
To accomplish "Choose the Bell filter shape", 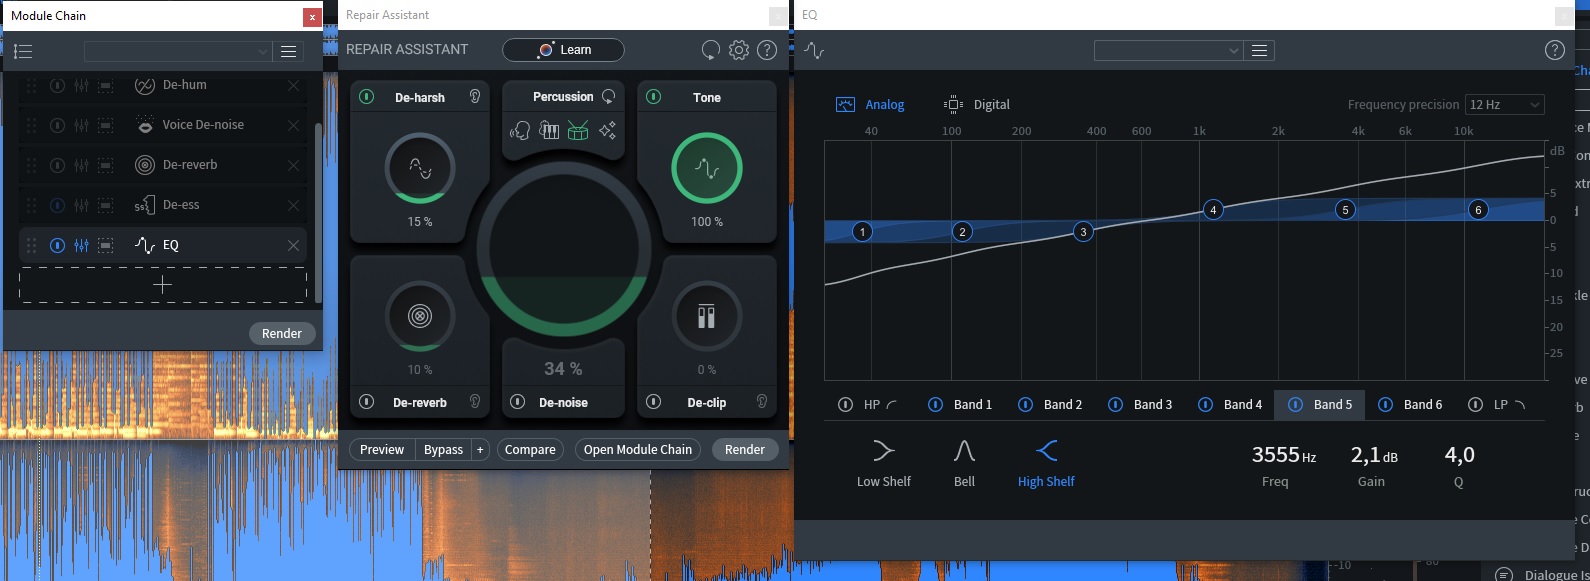I will click(x=964, y=464).
